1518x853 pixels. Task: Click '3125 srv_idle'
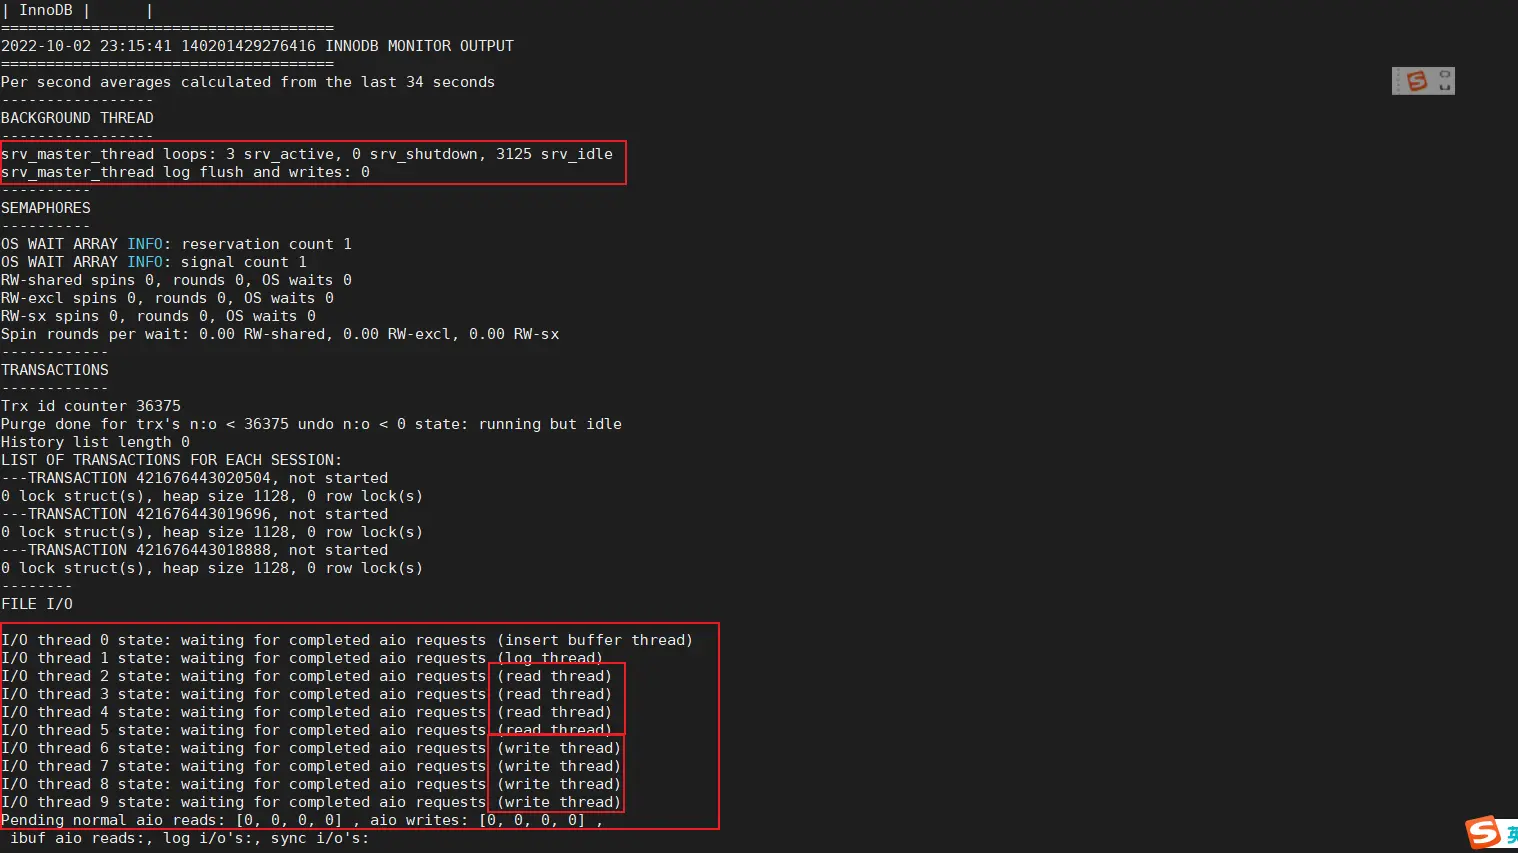pyautogui.click(x=554, y=154)
